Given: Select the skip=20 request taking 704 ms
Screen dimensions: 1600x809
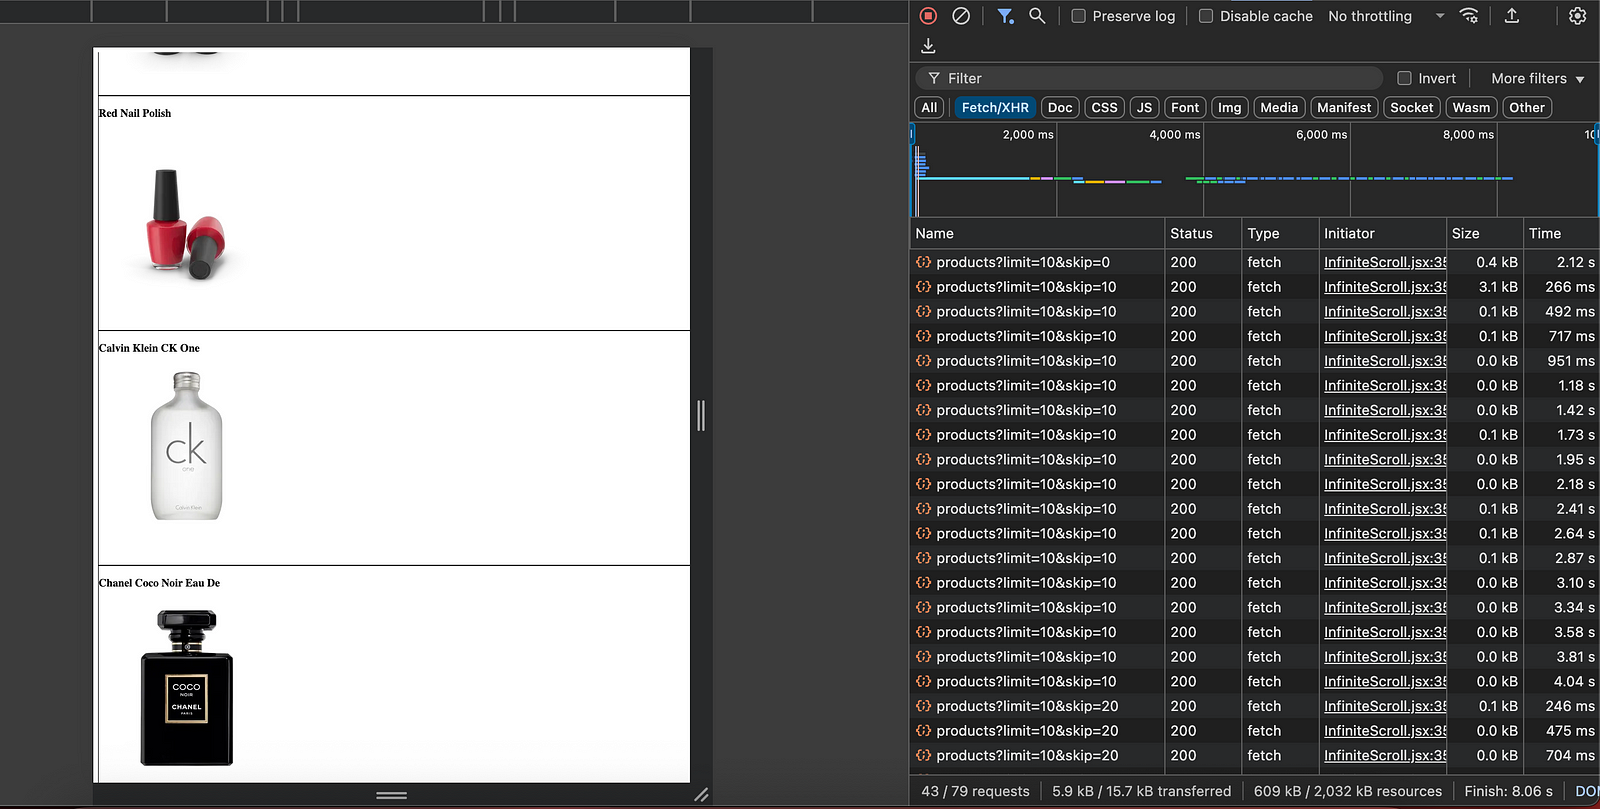Looking at the screenshot, I should click(x=1027, y=755).
